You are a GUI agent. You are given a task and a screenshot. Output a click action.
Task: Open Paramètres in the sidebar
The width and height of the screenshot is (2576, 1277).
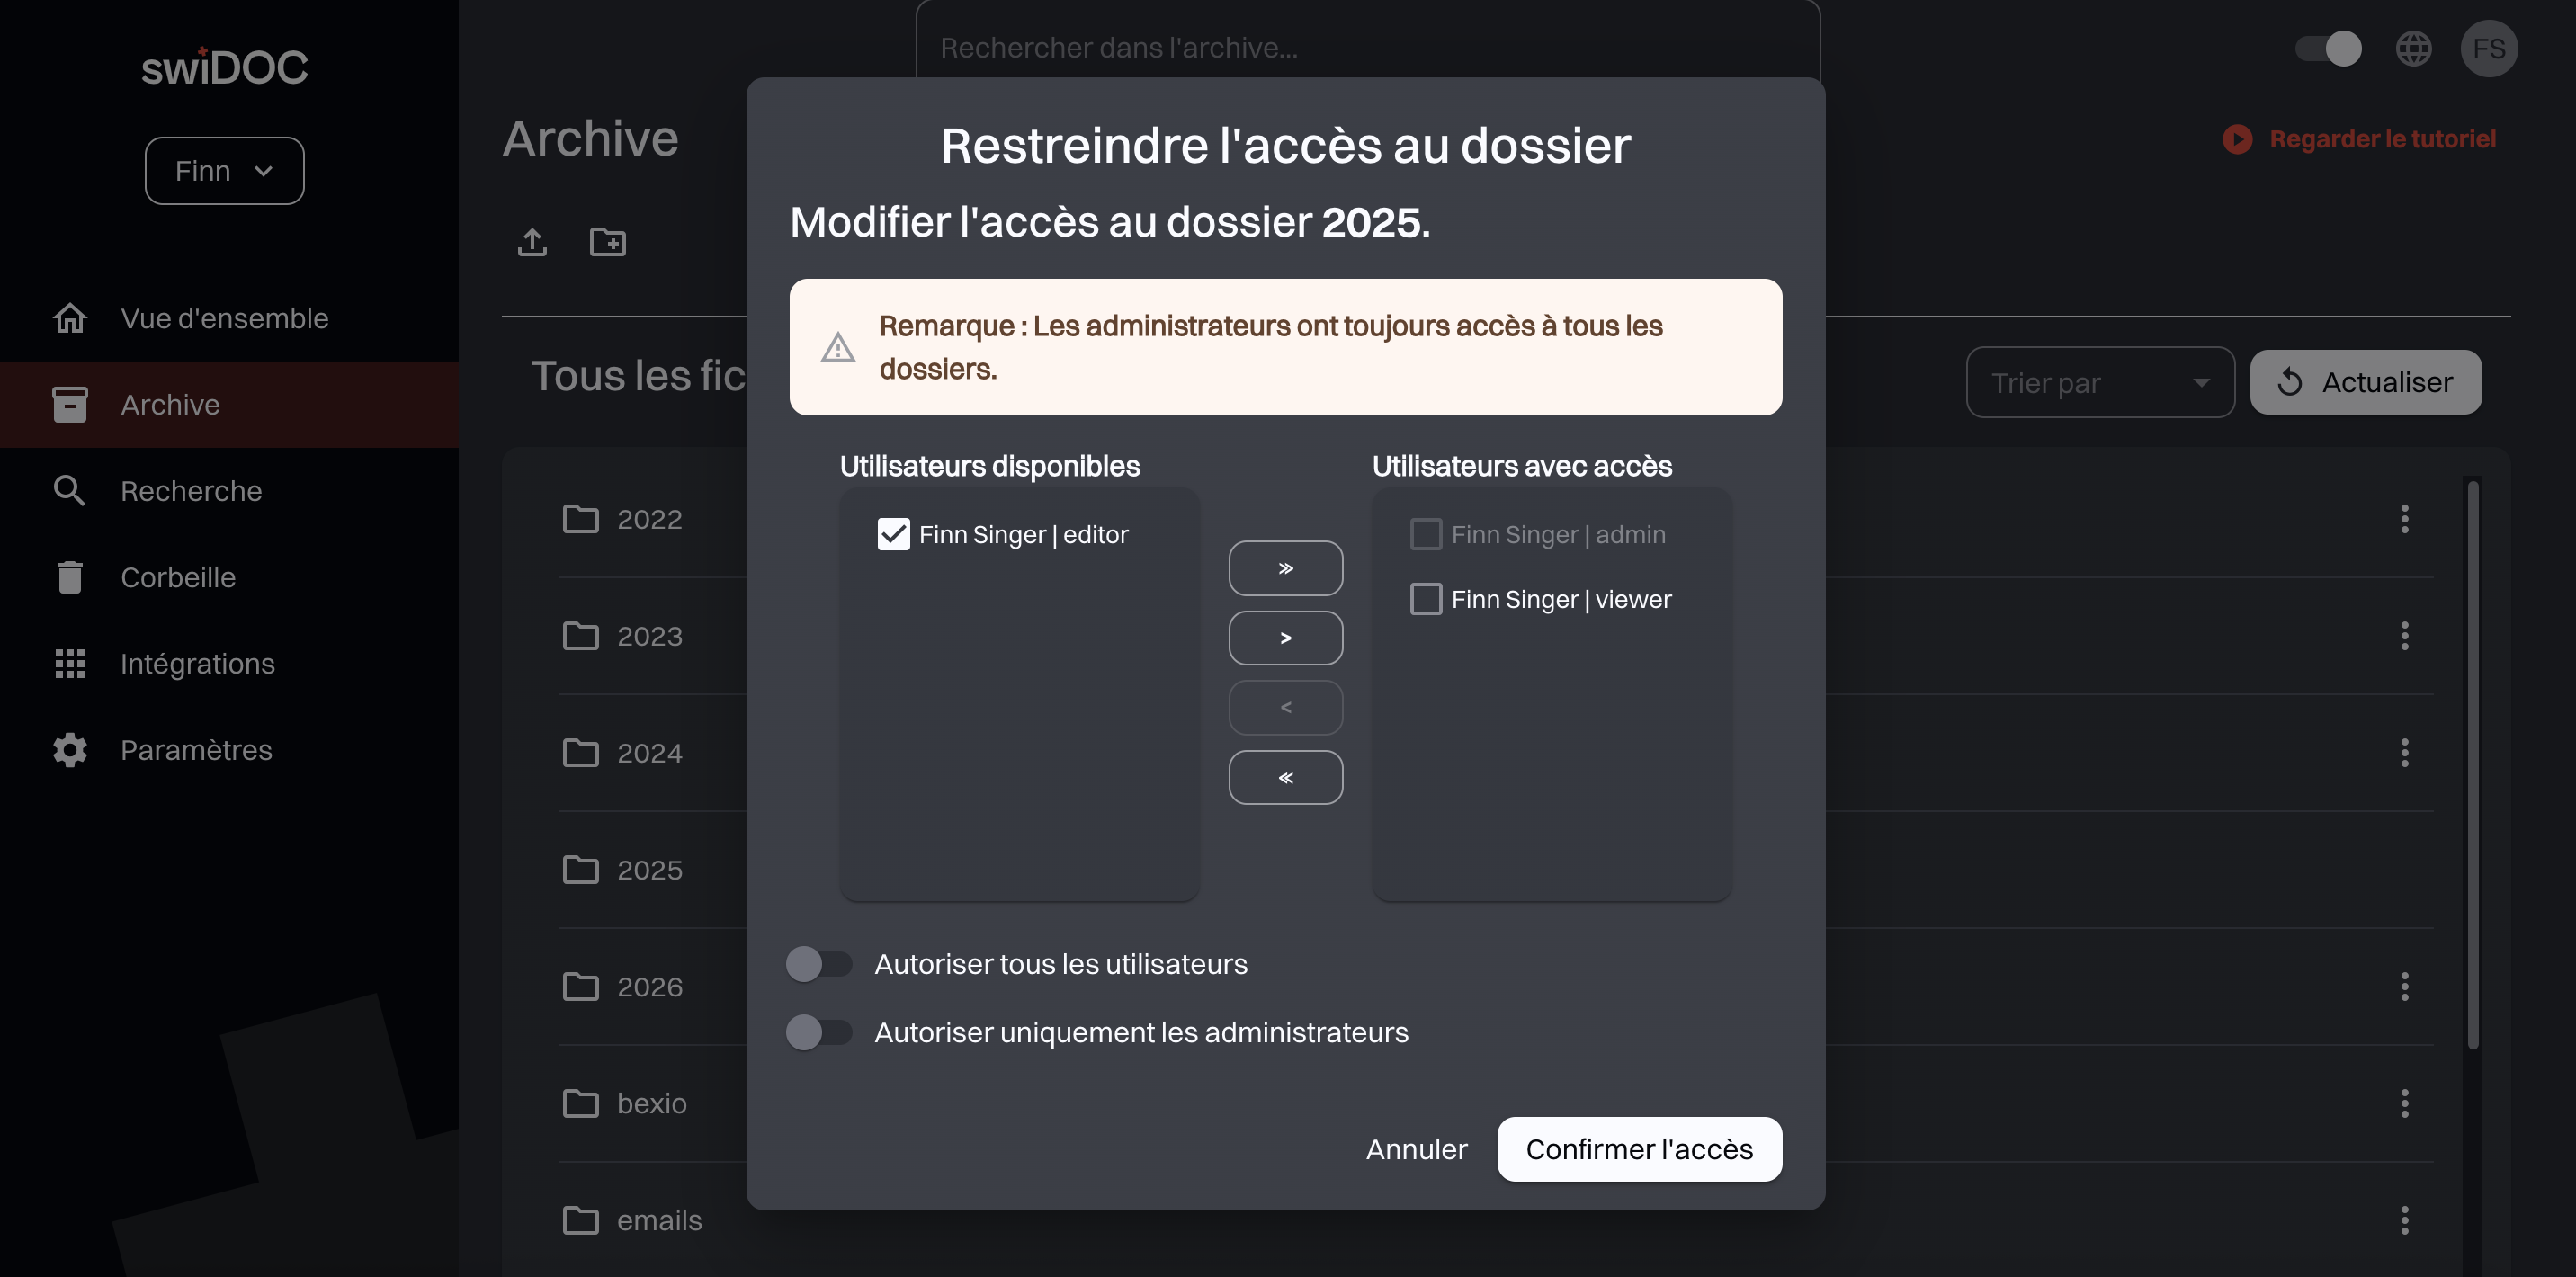(196, 750)
